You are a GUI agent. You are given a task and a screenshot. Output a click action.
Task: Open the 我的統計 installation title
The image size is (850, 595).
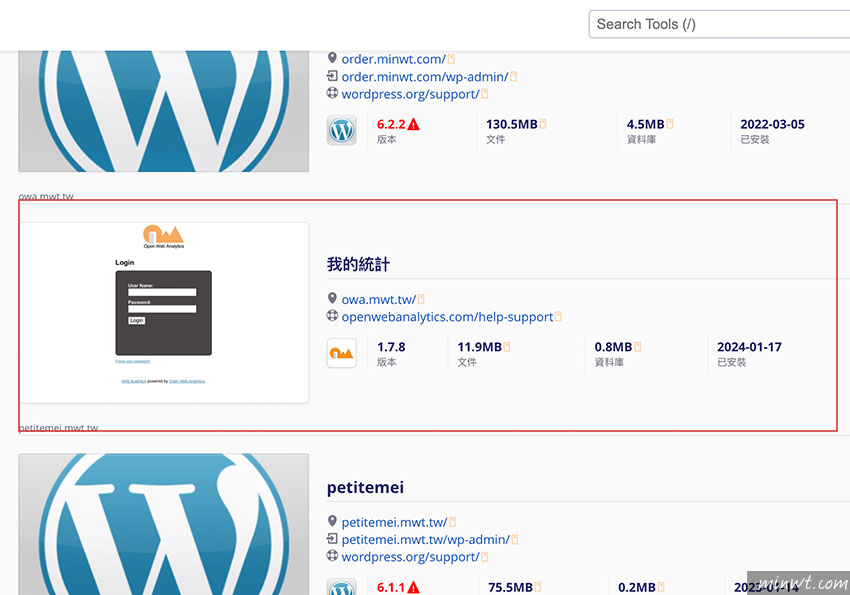358,264
